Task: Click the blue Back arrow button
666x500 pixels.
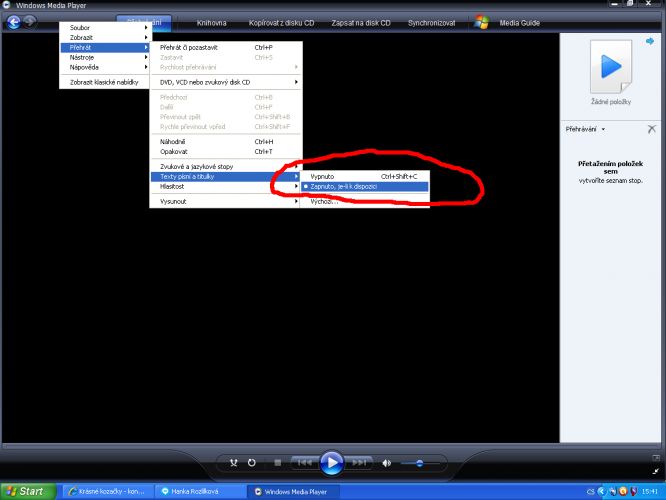Action: [14, 22]
